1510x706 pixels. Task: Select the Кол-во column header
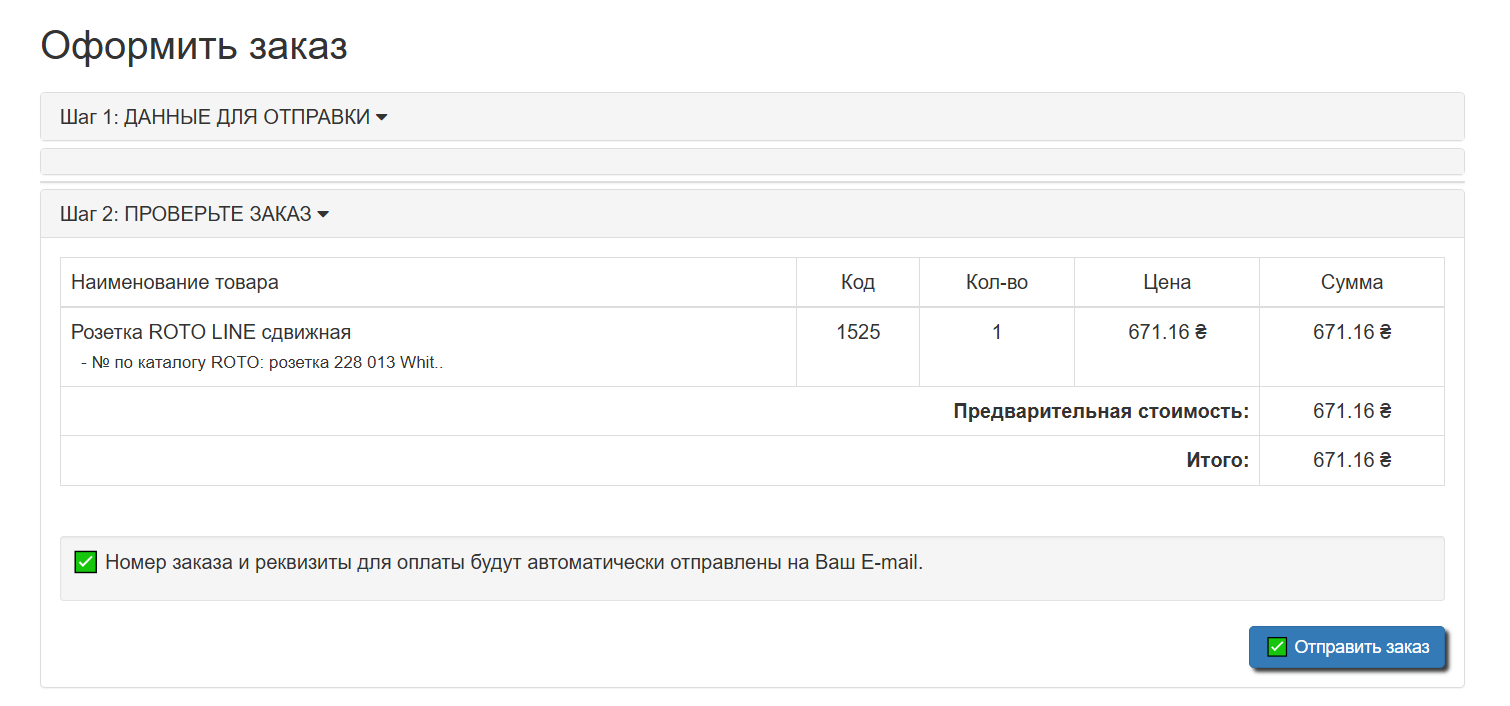[x=995, y=282]
